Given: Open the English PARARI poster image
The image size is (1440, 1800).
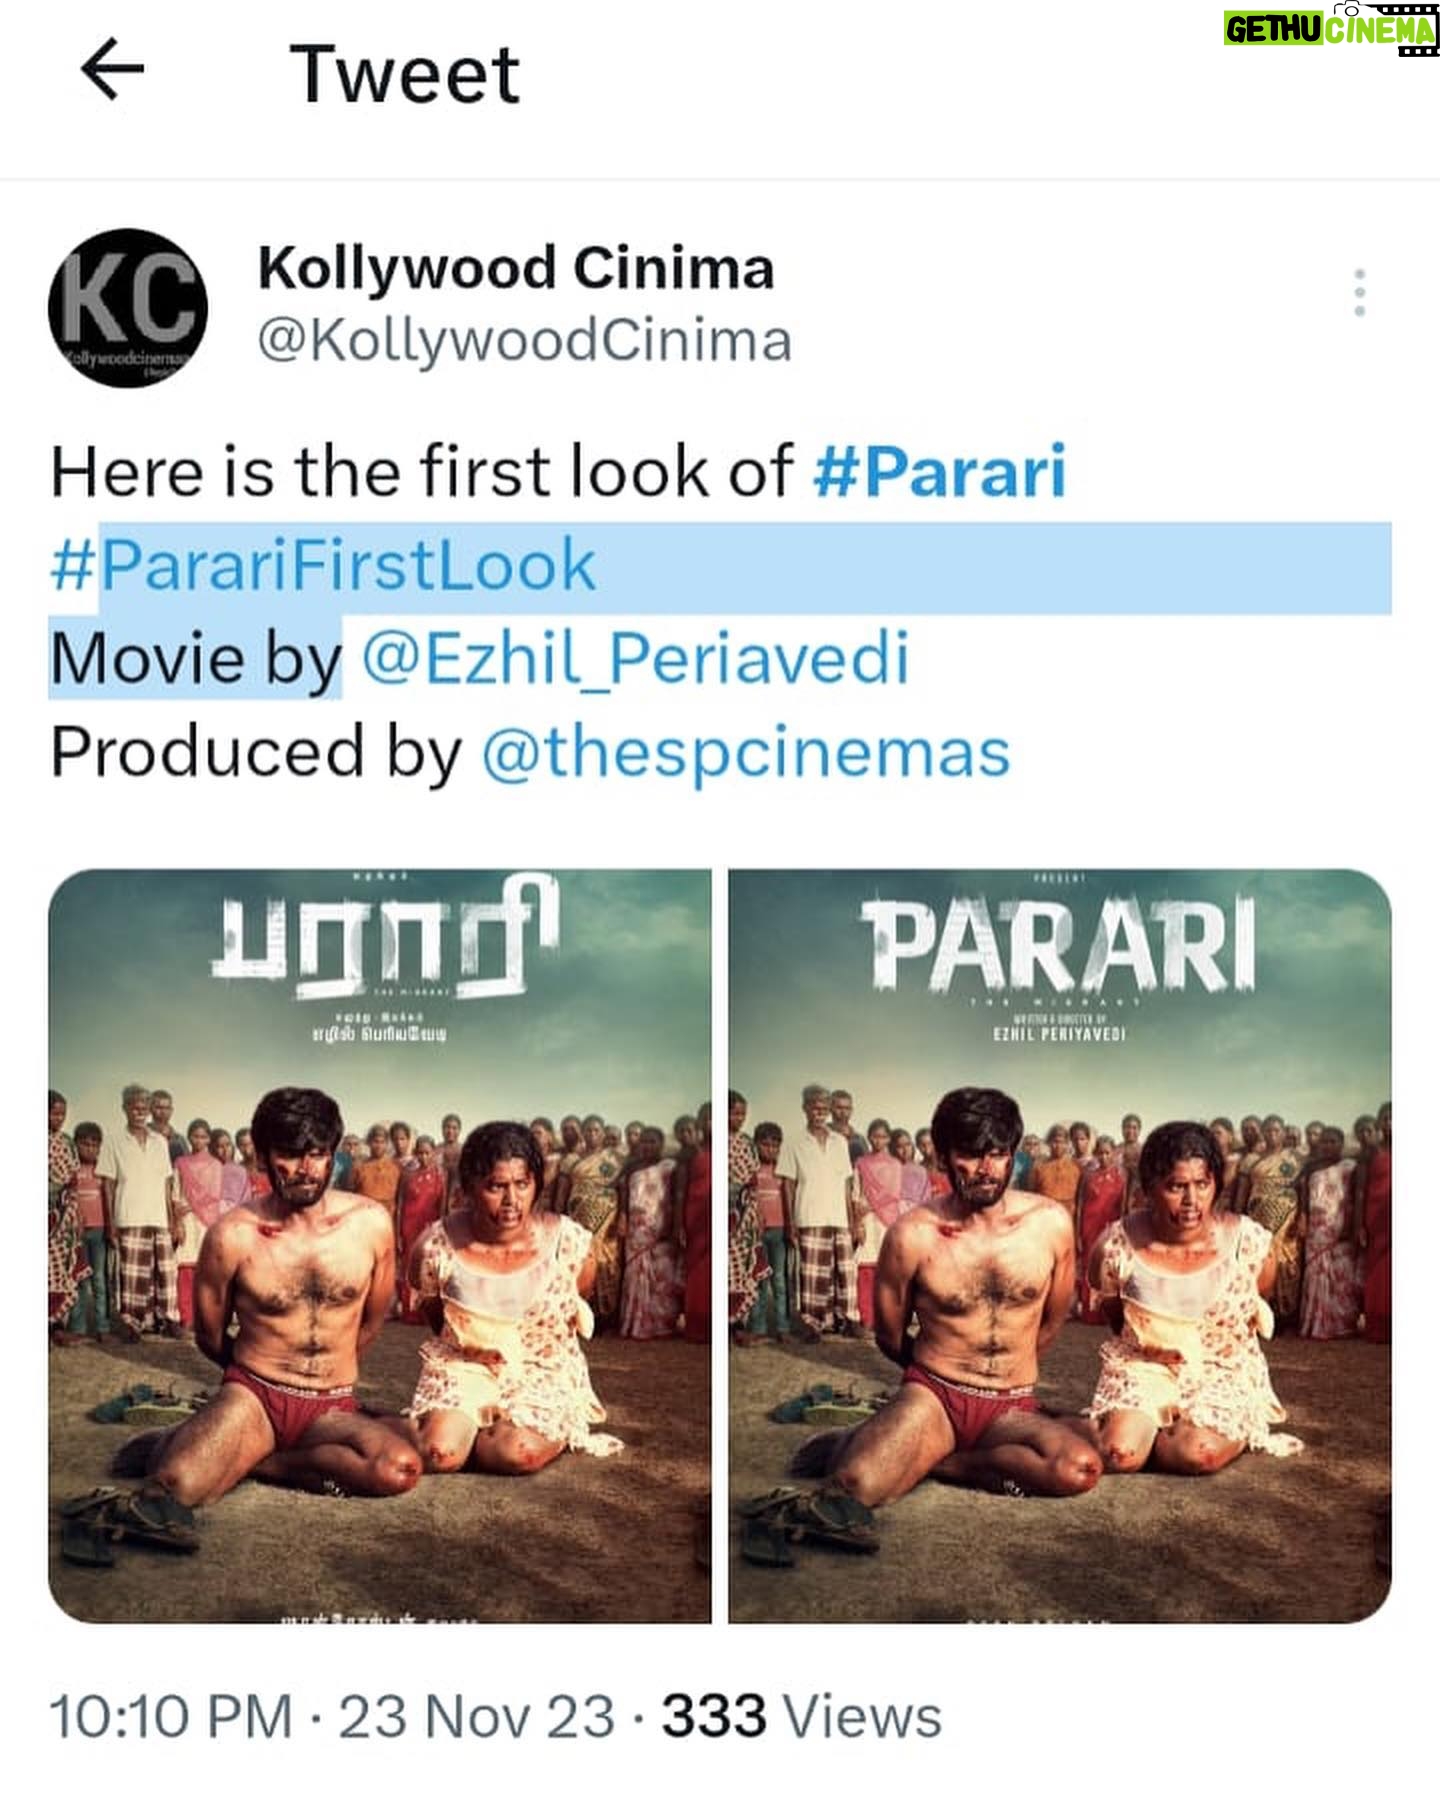Looking at the screenshot, I should pos(1060,1245).
